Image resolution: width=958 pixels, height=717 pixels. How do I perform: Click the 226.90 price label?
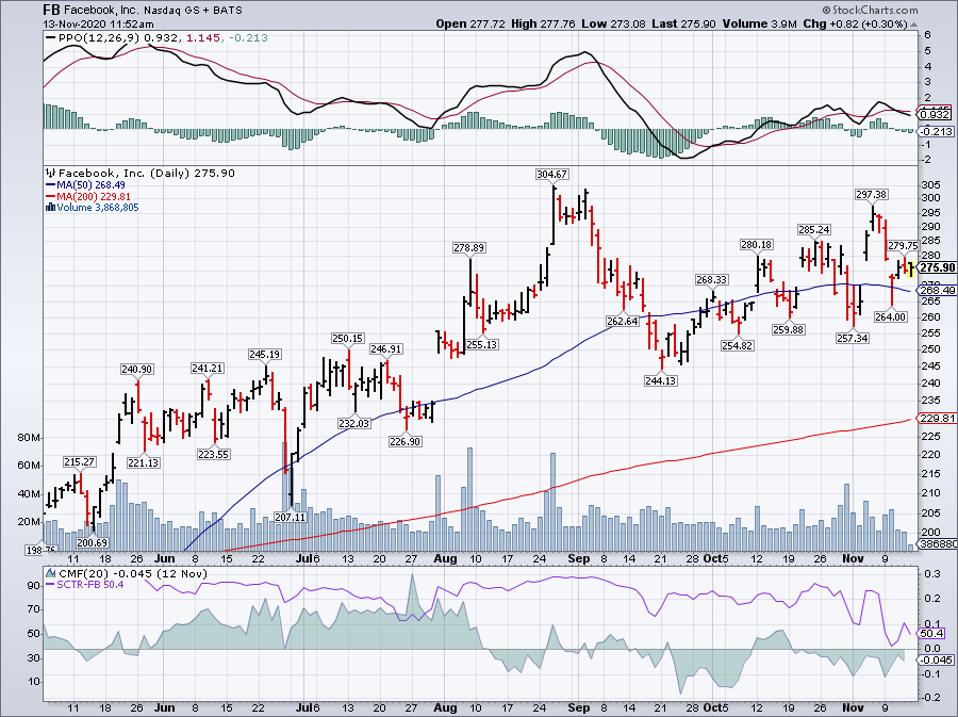(405, 441)
